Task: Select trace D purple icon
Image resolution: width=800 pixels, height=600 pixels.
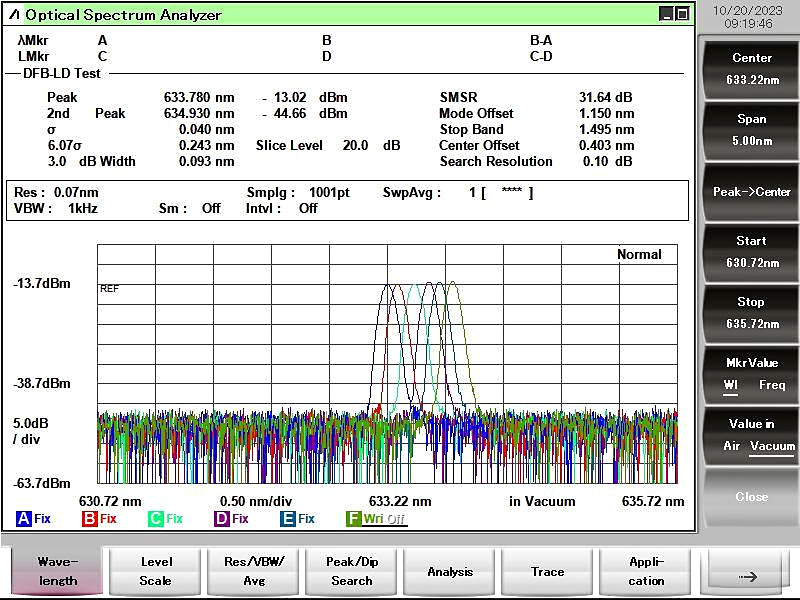Action: coord(221,519)
